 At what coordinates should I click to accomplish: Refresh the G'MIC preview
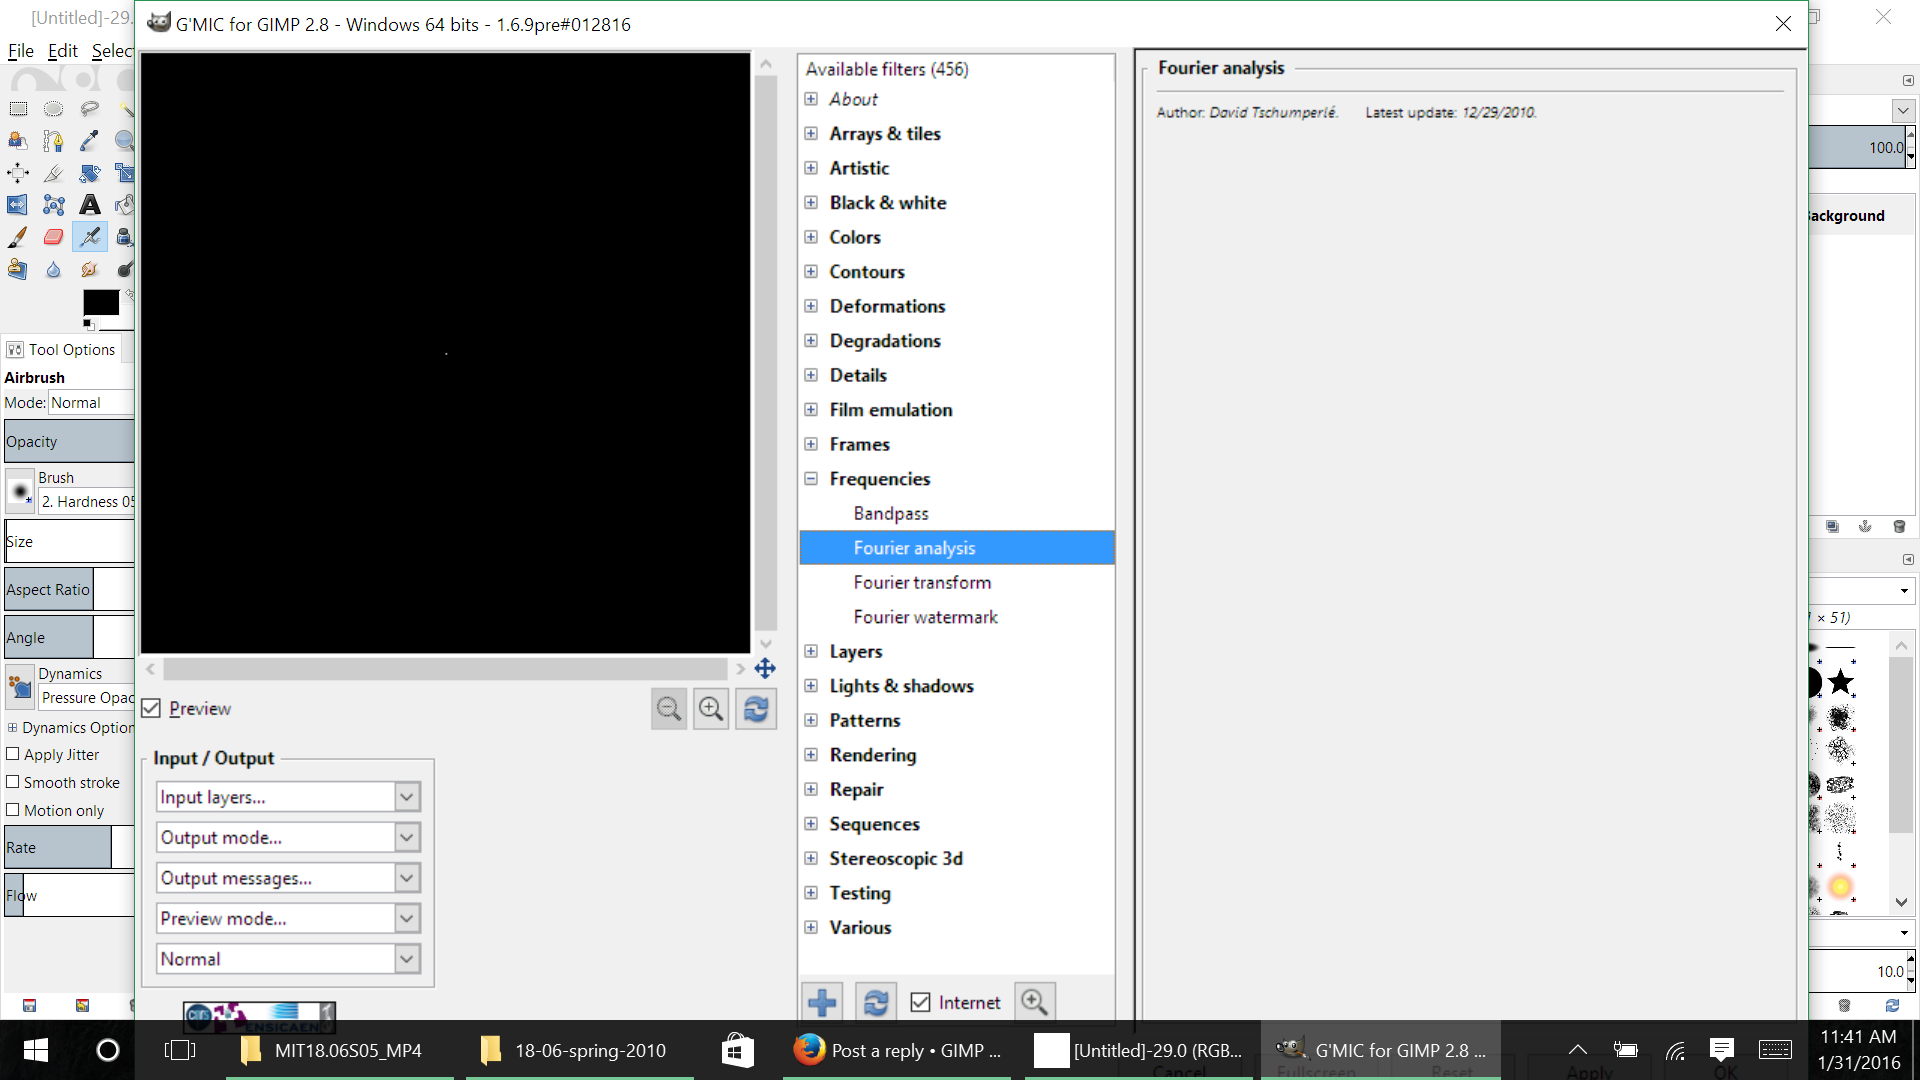point(756,709)
